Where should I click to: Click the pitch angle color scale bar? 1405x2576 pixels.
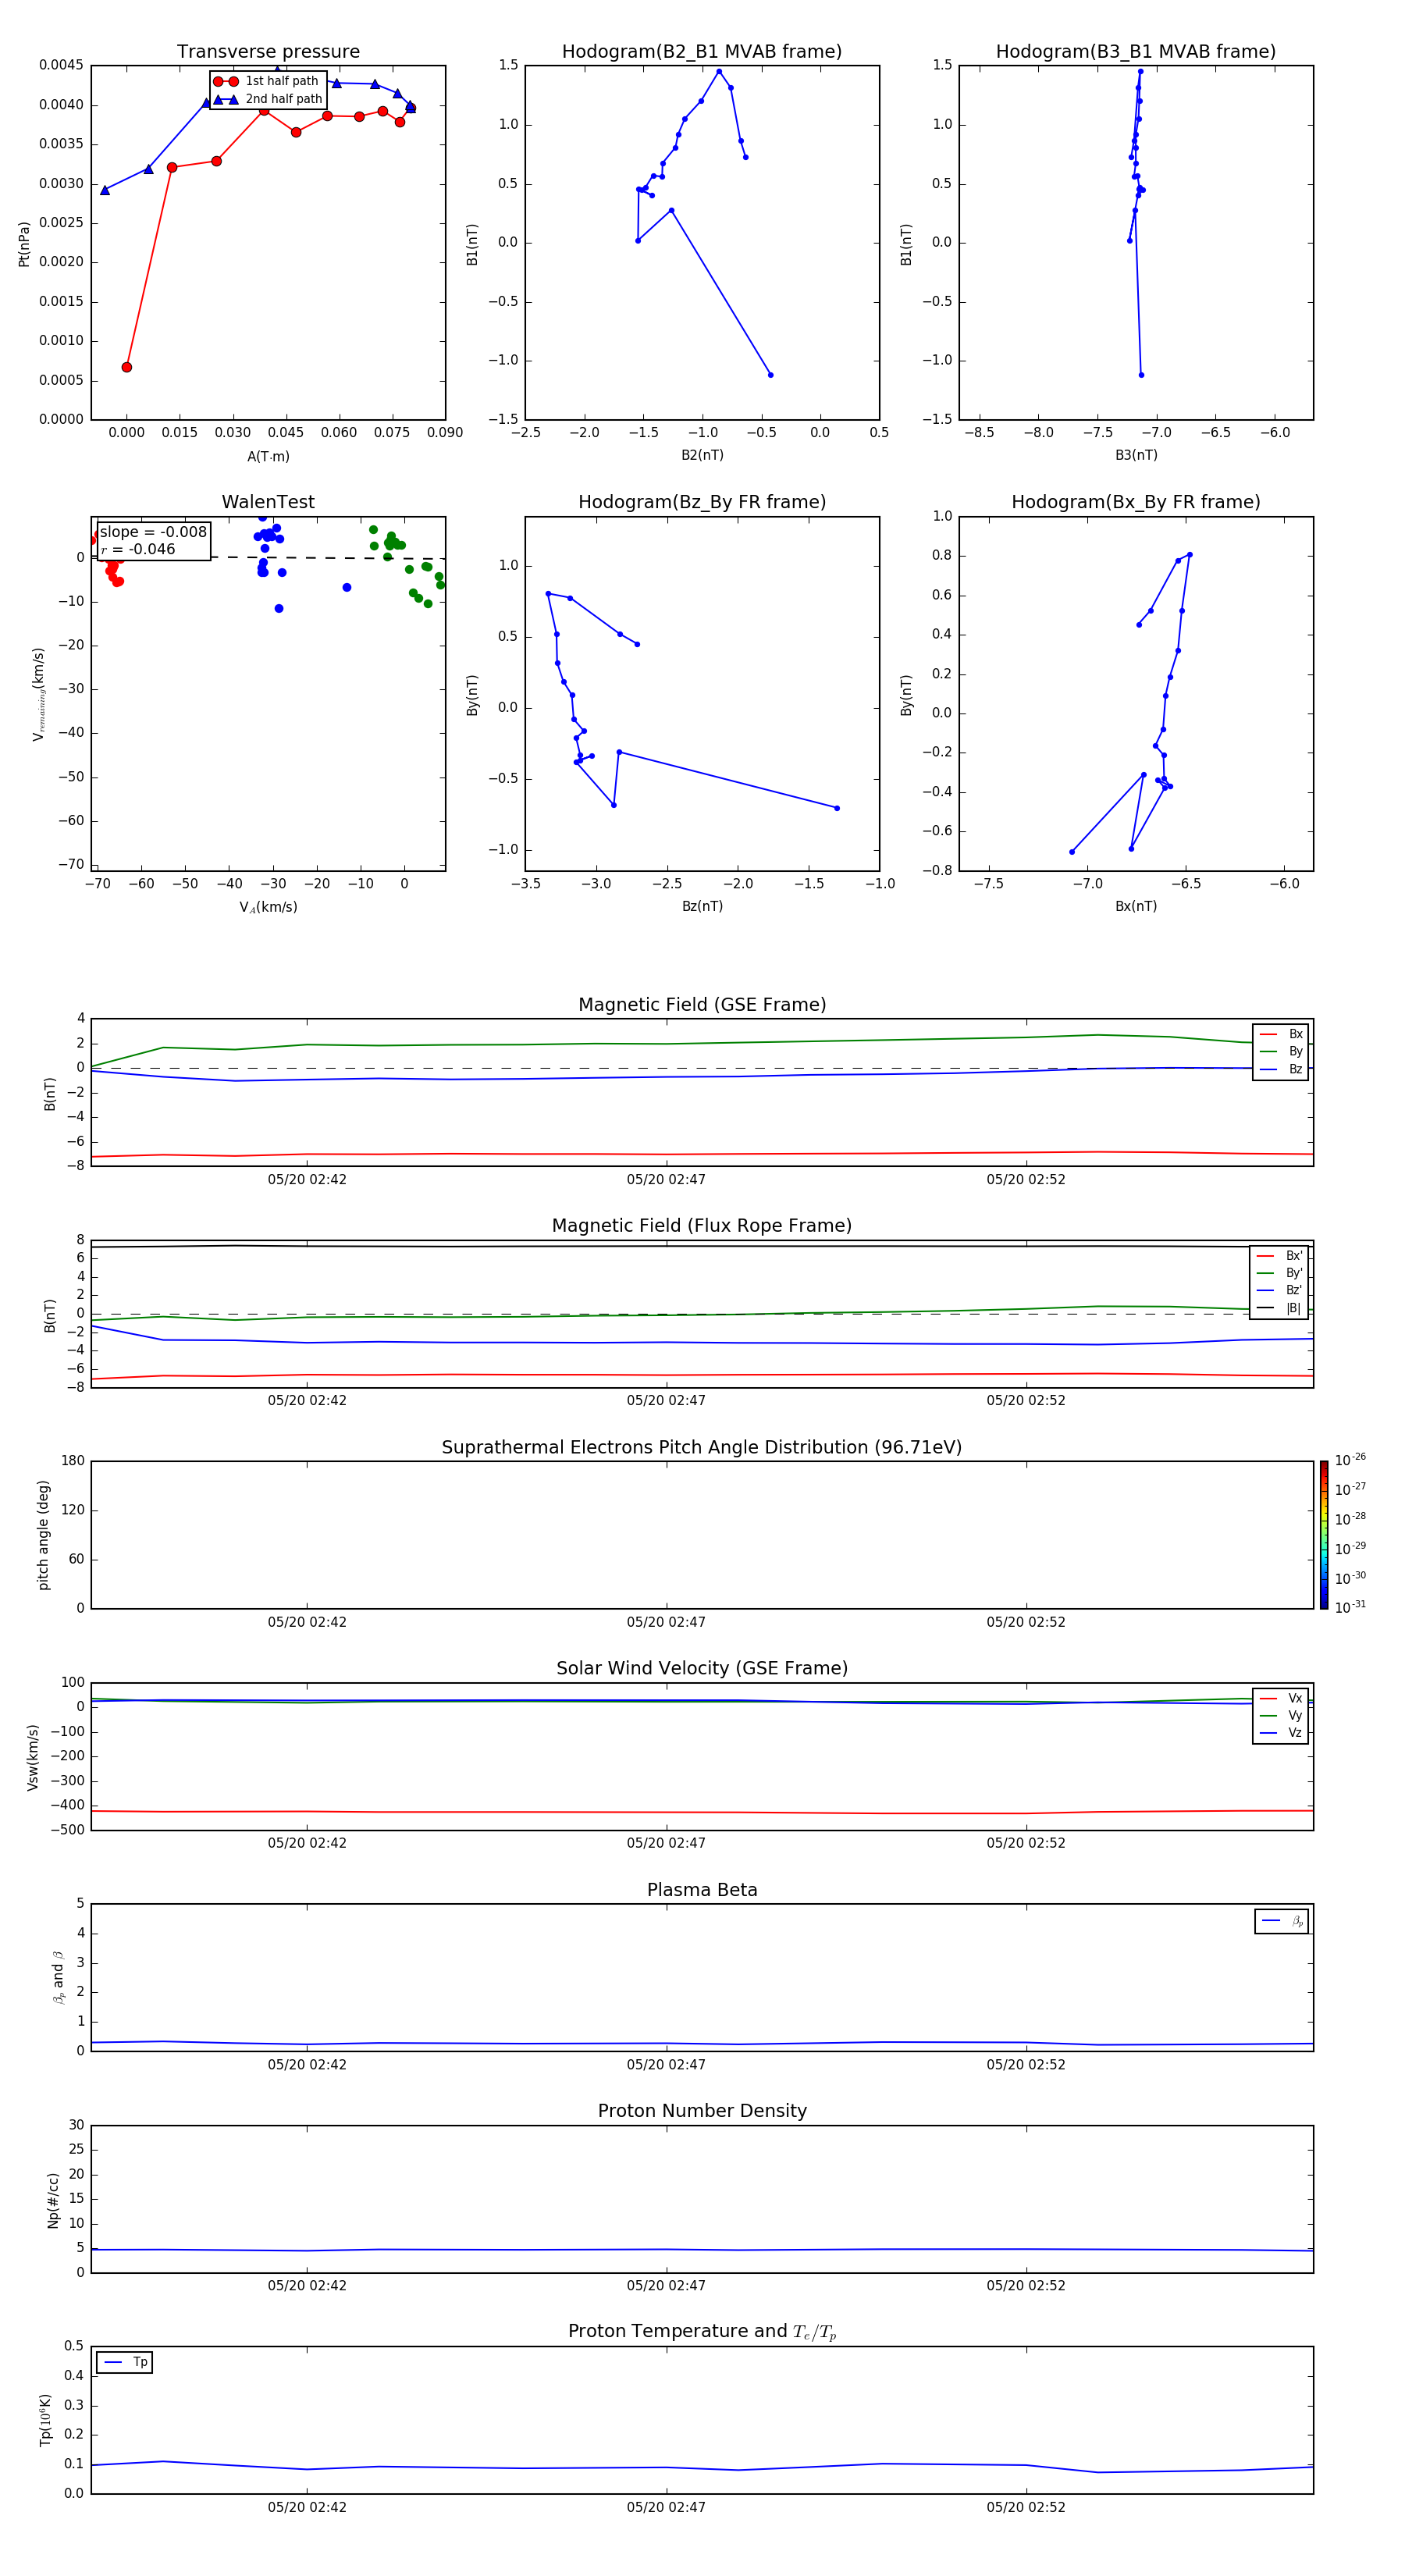(1324, 1535)
